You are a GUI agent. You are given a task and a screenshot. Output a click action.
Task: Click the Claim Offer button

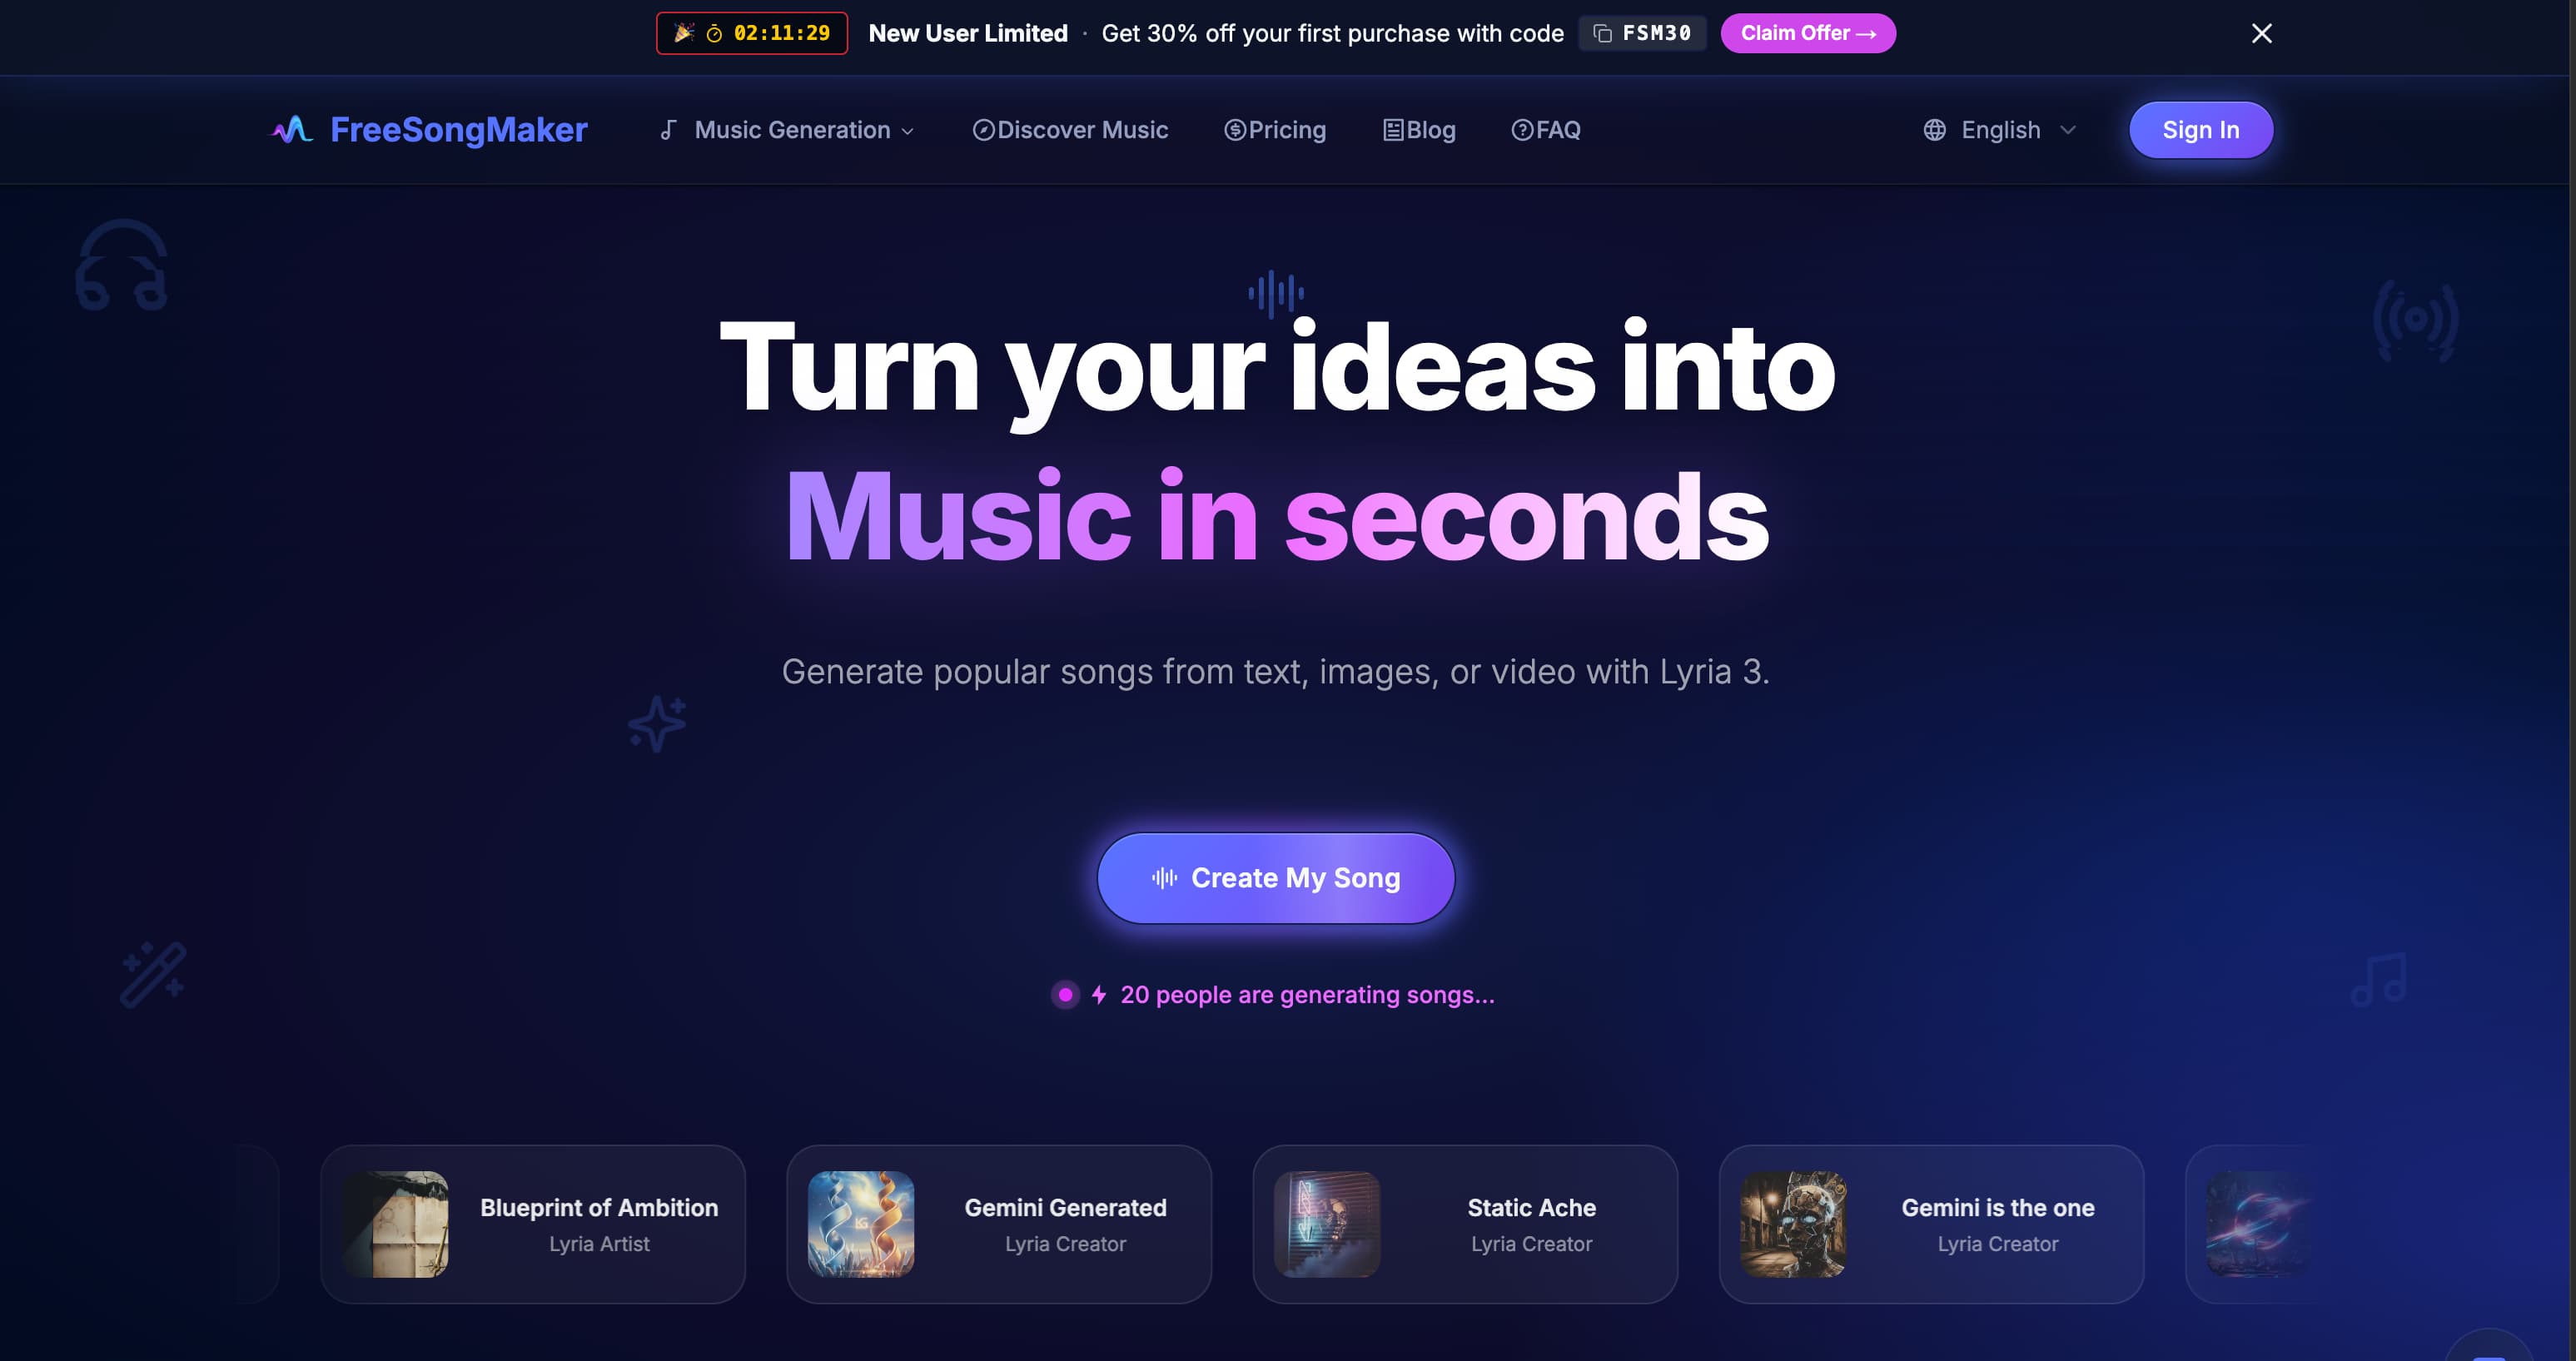1807,34
